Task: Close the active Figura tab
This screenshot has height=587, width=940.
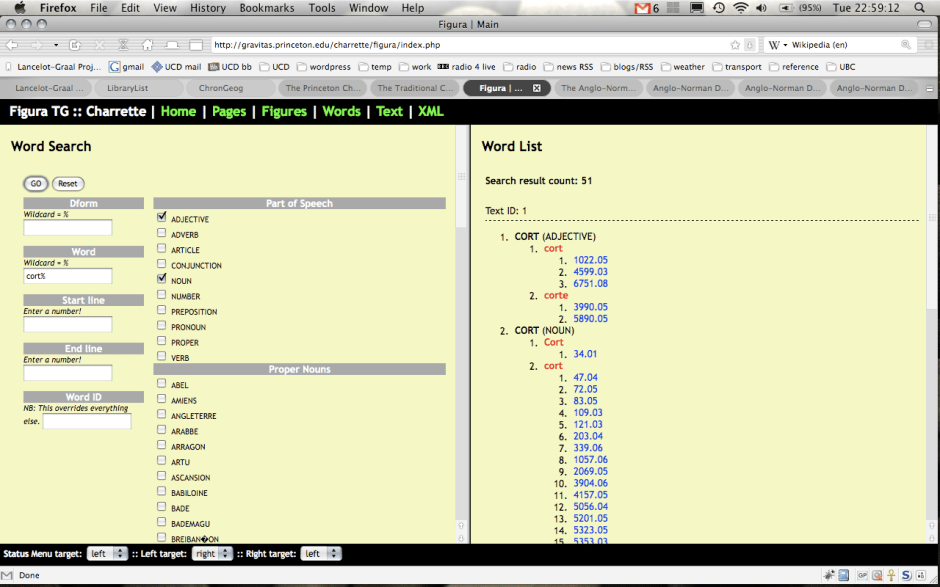Action: pyautogui.click(x=537, y=88)
